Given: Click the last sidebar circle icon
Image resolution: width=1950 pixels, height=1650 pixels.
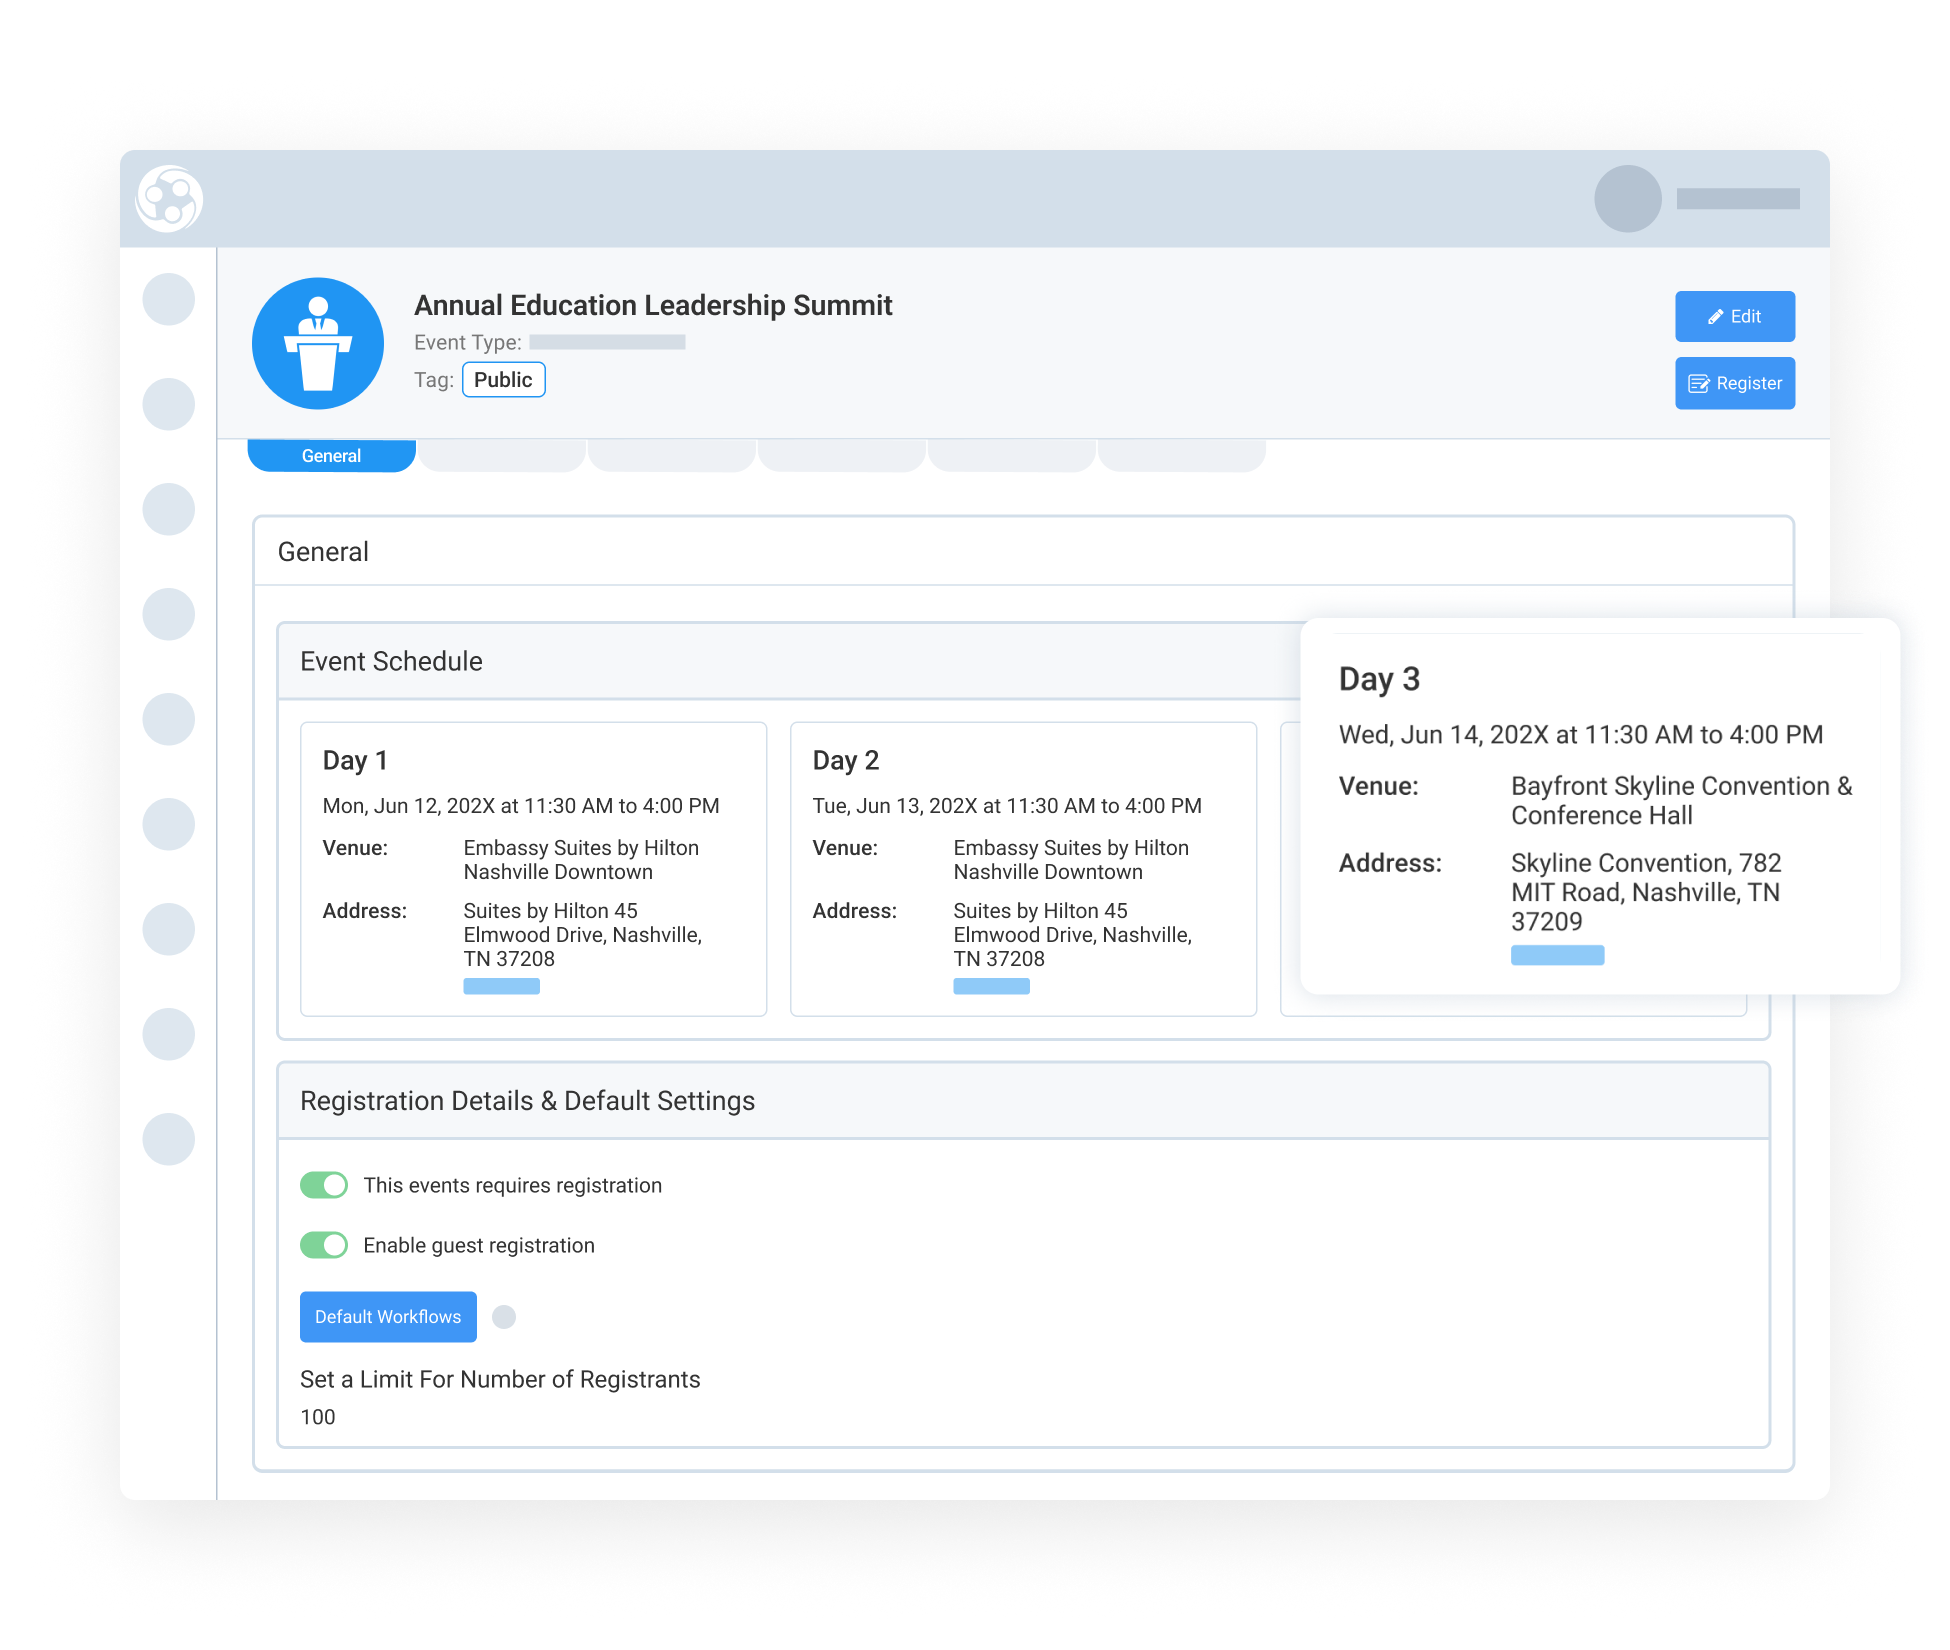Looking at the screenshot, I should tap(168, 1139).
